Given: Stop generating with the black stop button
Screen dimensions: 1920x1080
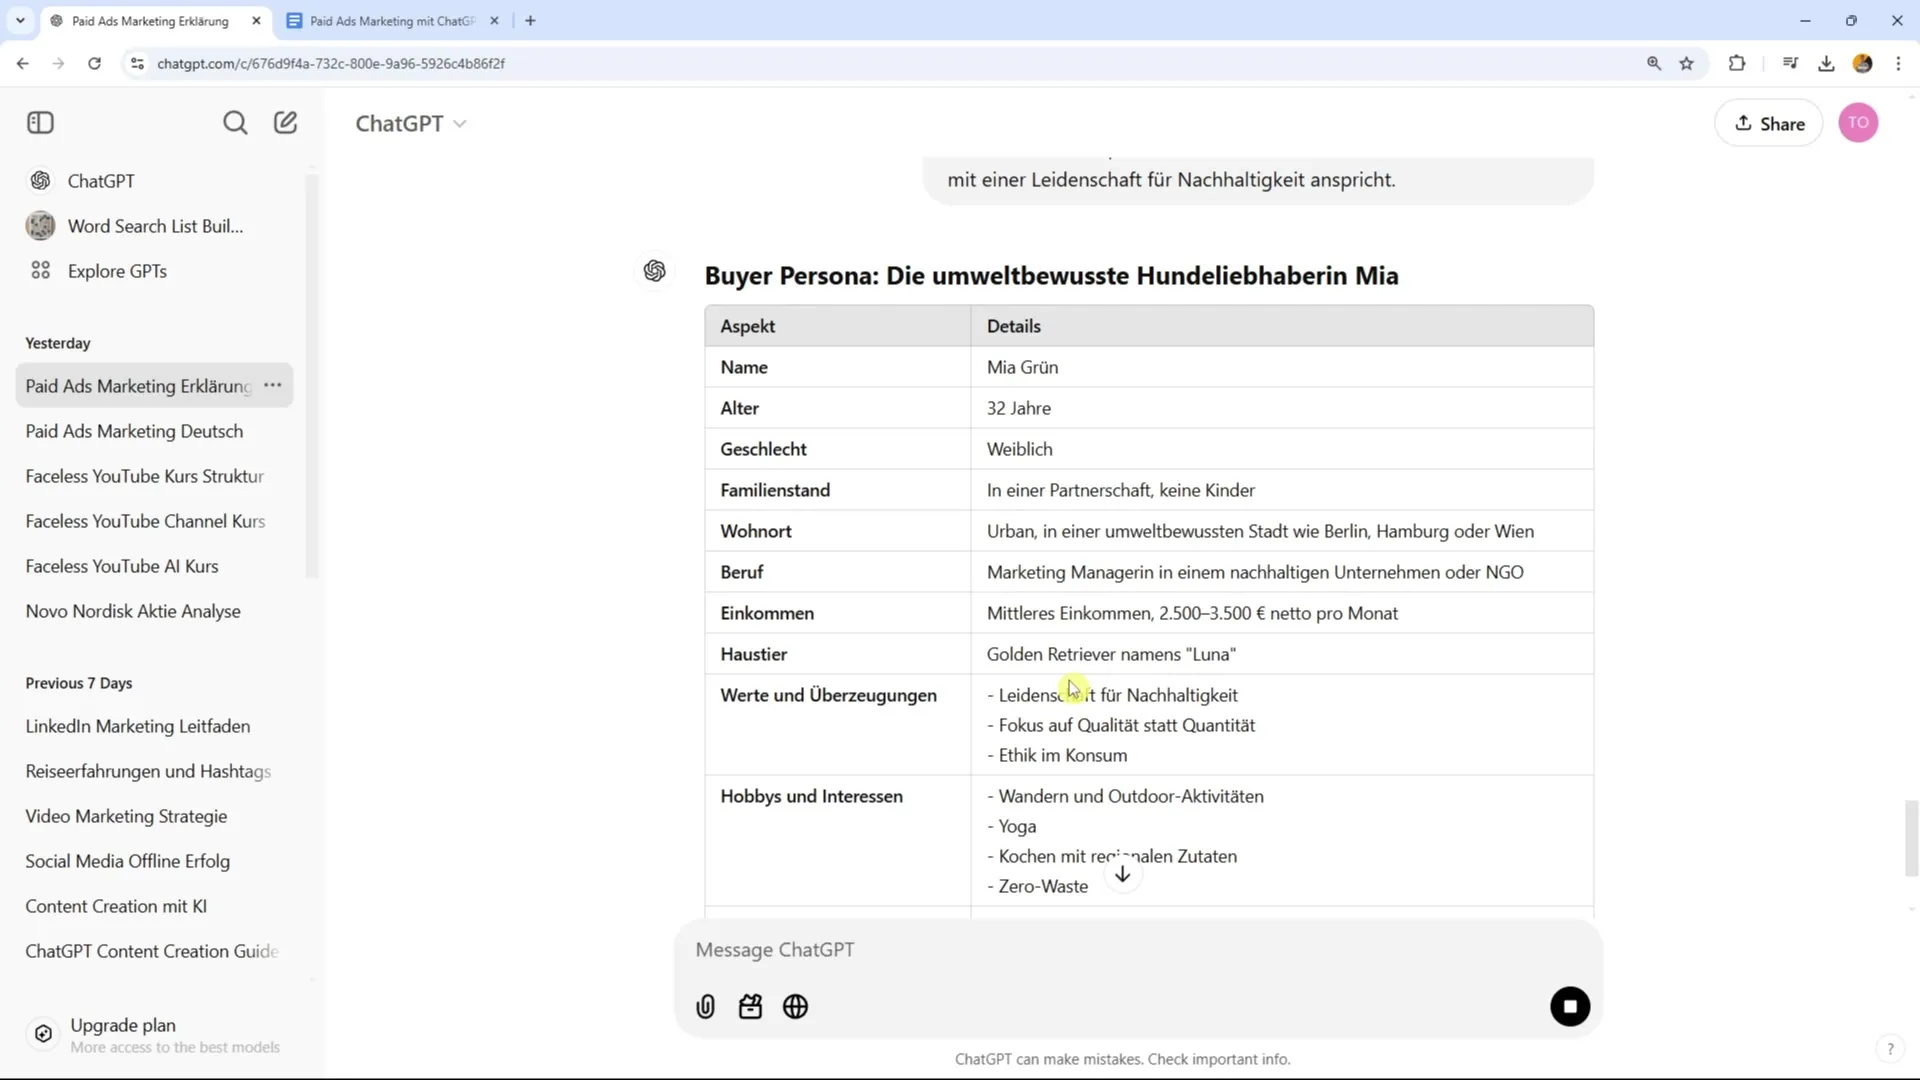Looking at the screenshot, I should 1570,1007.
